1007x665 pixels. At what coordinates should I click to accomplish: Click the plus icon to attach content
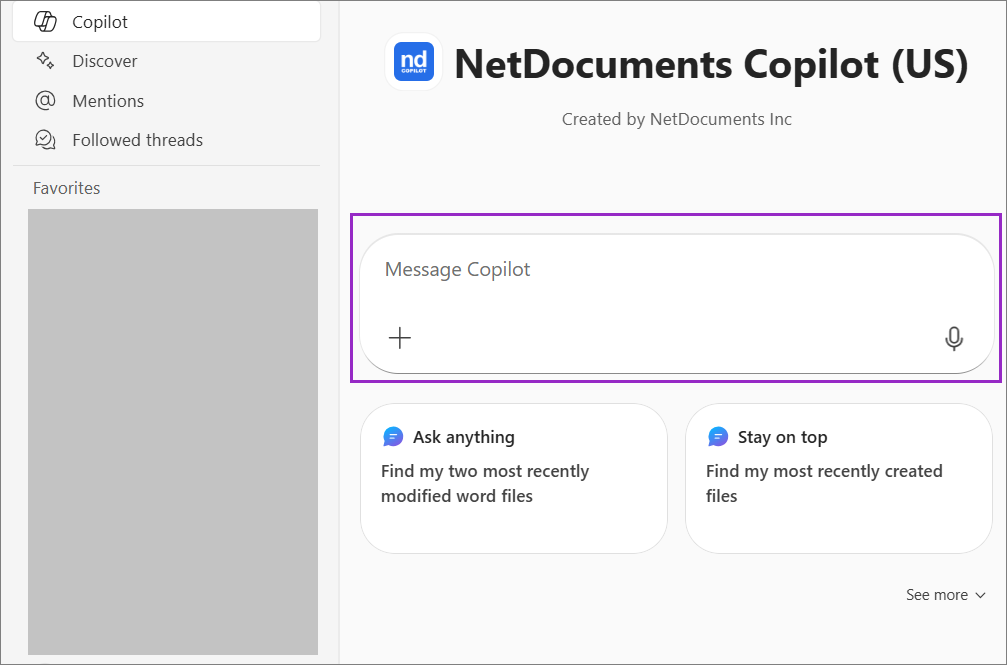click(x=400, y=337)
